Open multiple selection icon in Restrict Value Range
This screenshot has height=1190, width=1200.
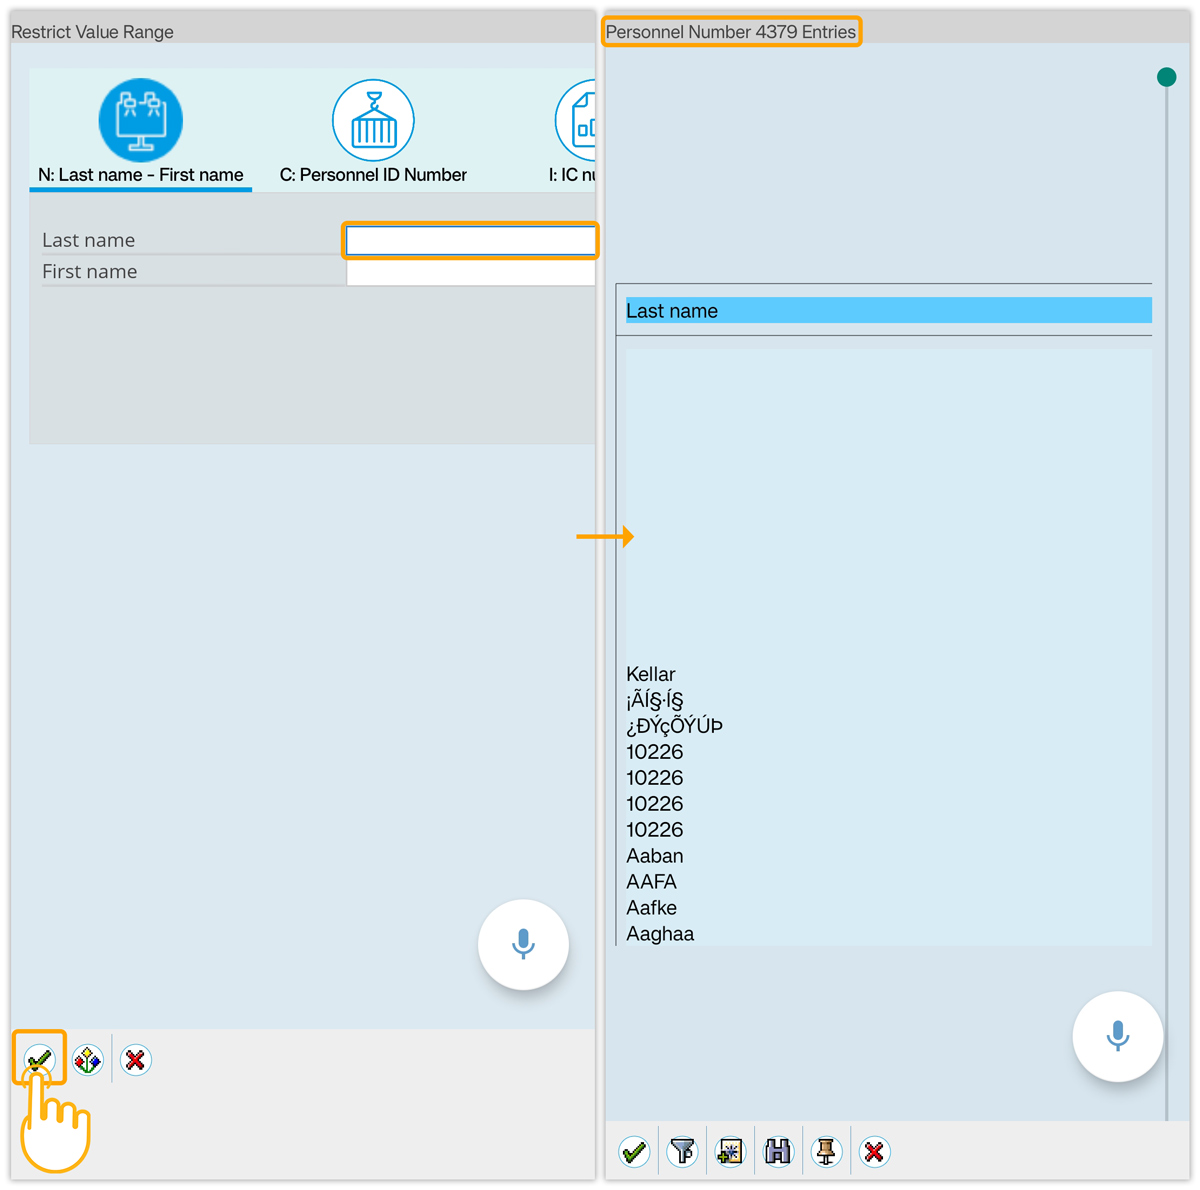(x=88, y=1060)
